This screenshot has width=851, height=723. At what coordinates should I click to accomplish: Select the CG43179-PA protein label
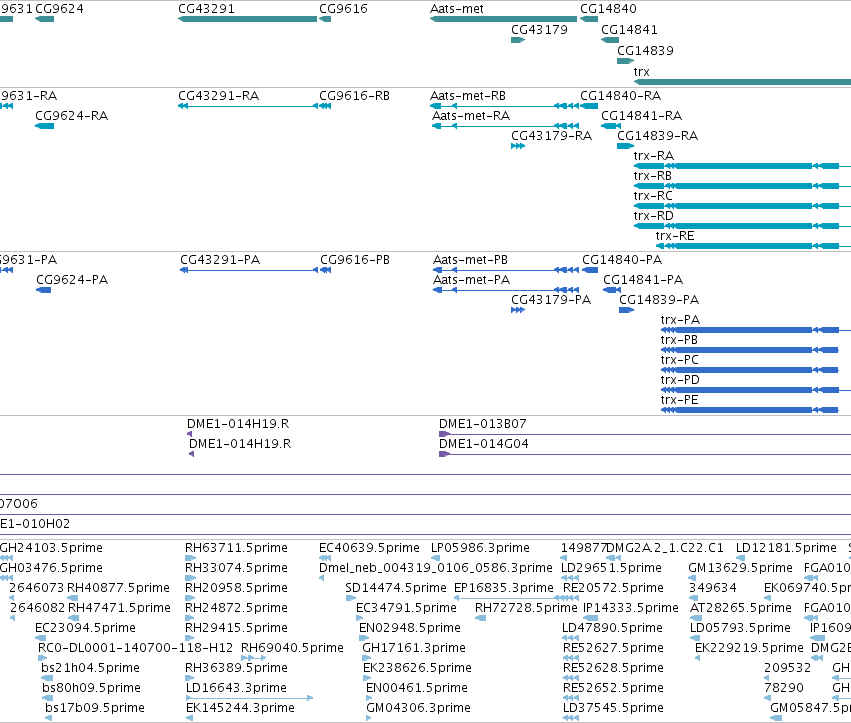tap(551, 300)
